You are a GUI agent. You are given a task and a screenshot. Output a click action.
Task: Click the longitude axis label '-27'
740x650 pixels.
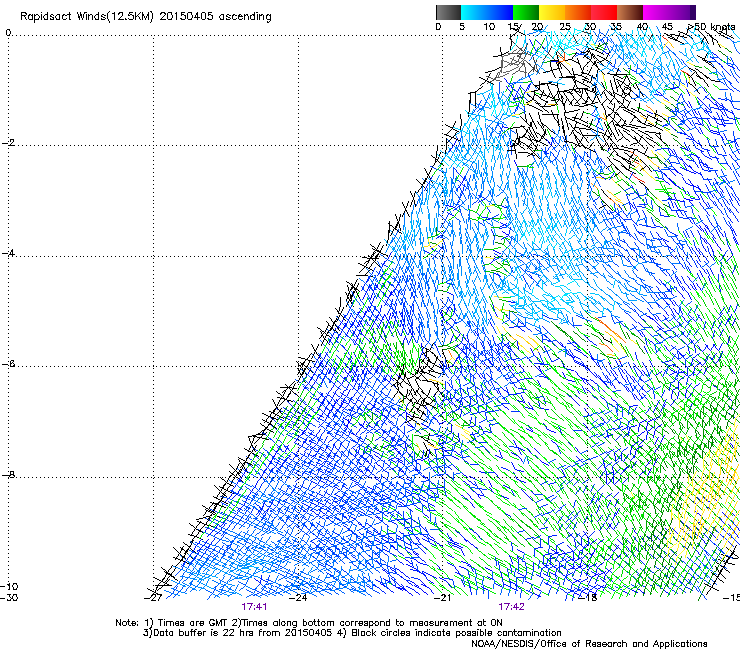(153, 598)
